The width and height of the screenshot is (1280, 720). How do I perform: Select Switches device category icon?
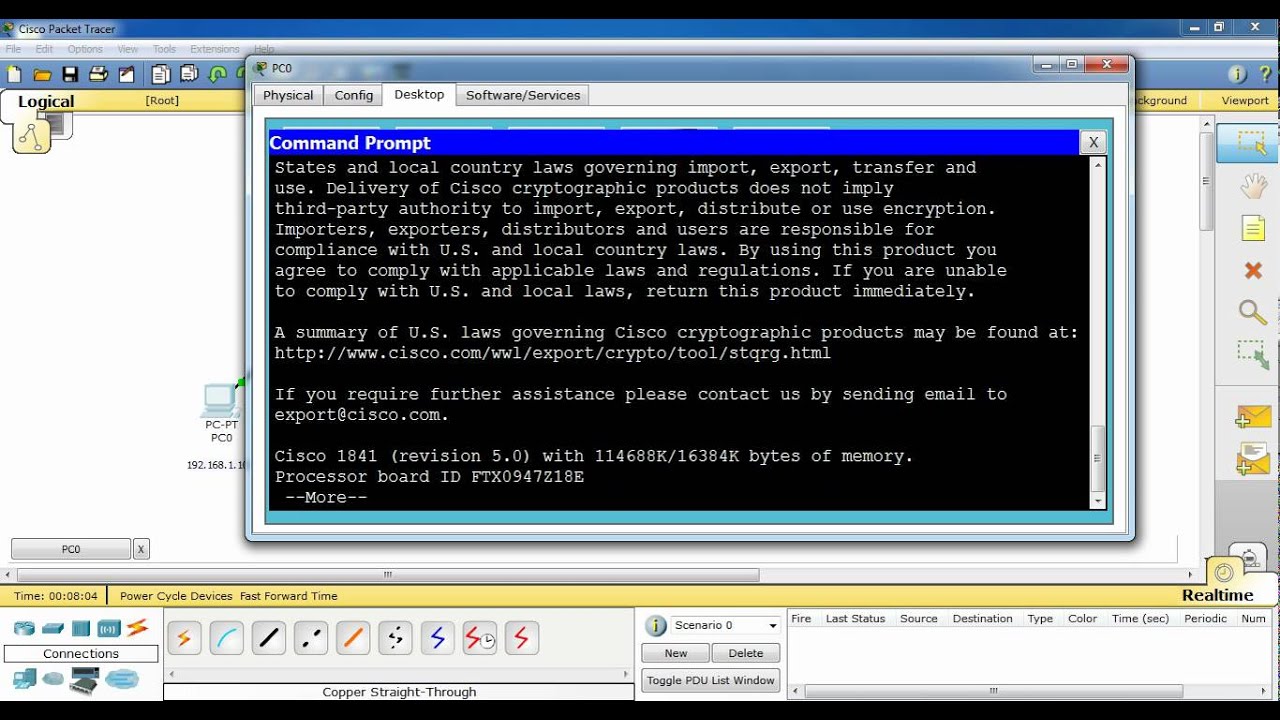[53, 628]
